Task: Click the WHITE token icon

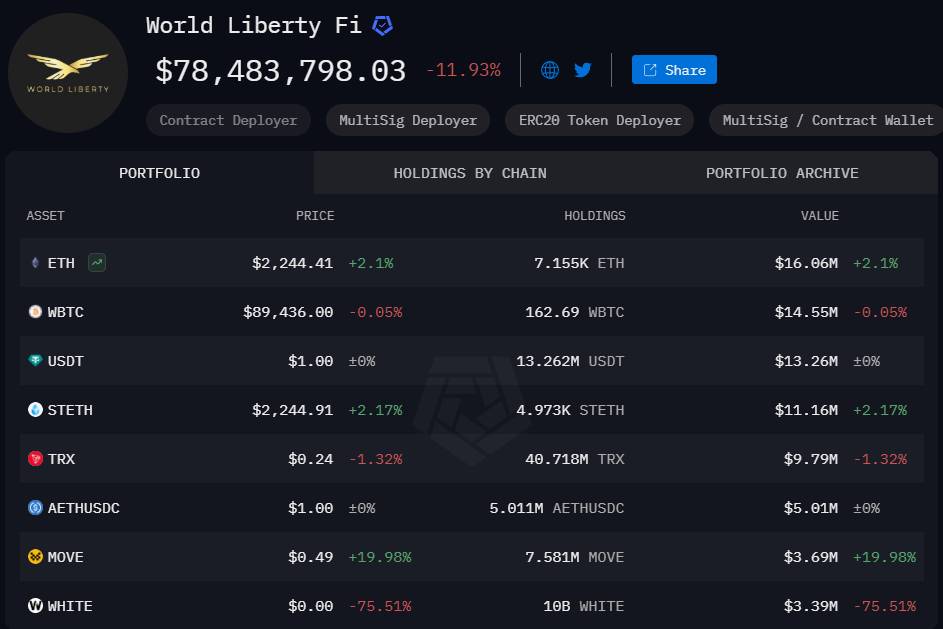Action: click(x=35, y=606)
